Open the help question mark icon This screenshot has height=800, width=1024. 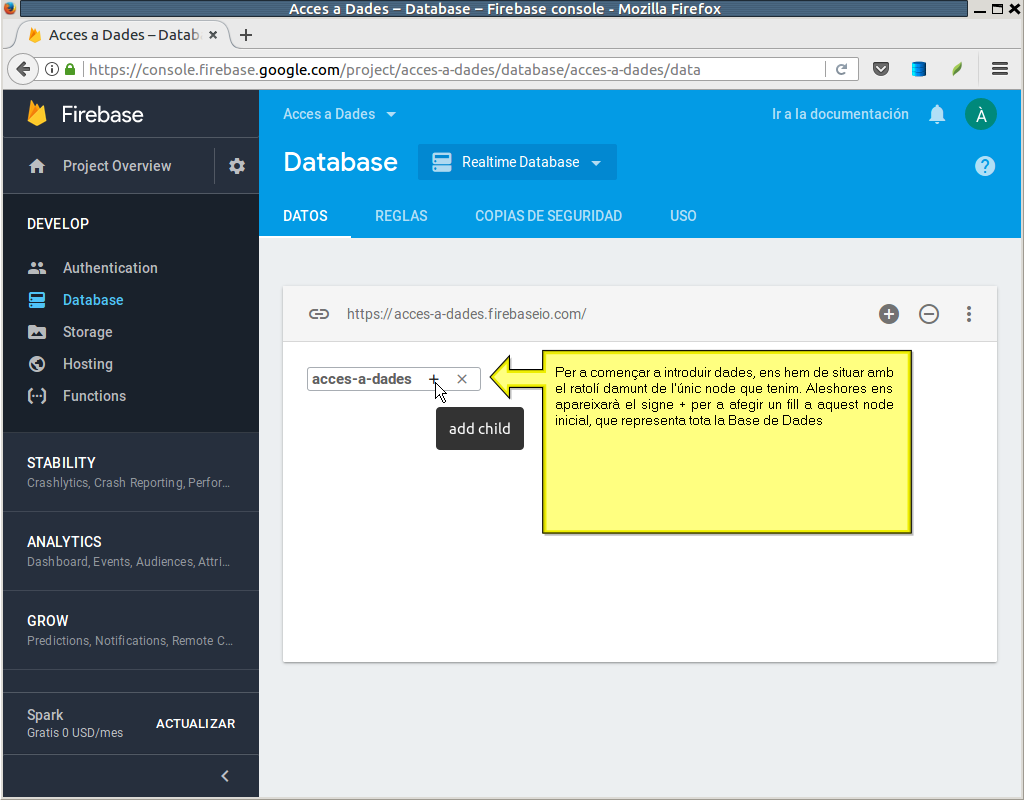[985, 166]
